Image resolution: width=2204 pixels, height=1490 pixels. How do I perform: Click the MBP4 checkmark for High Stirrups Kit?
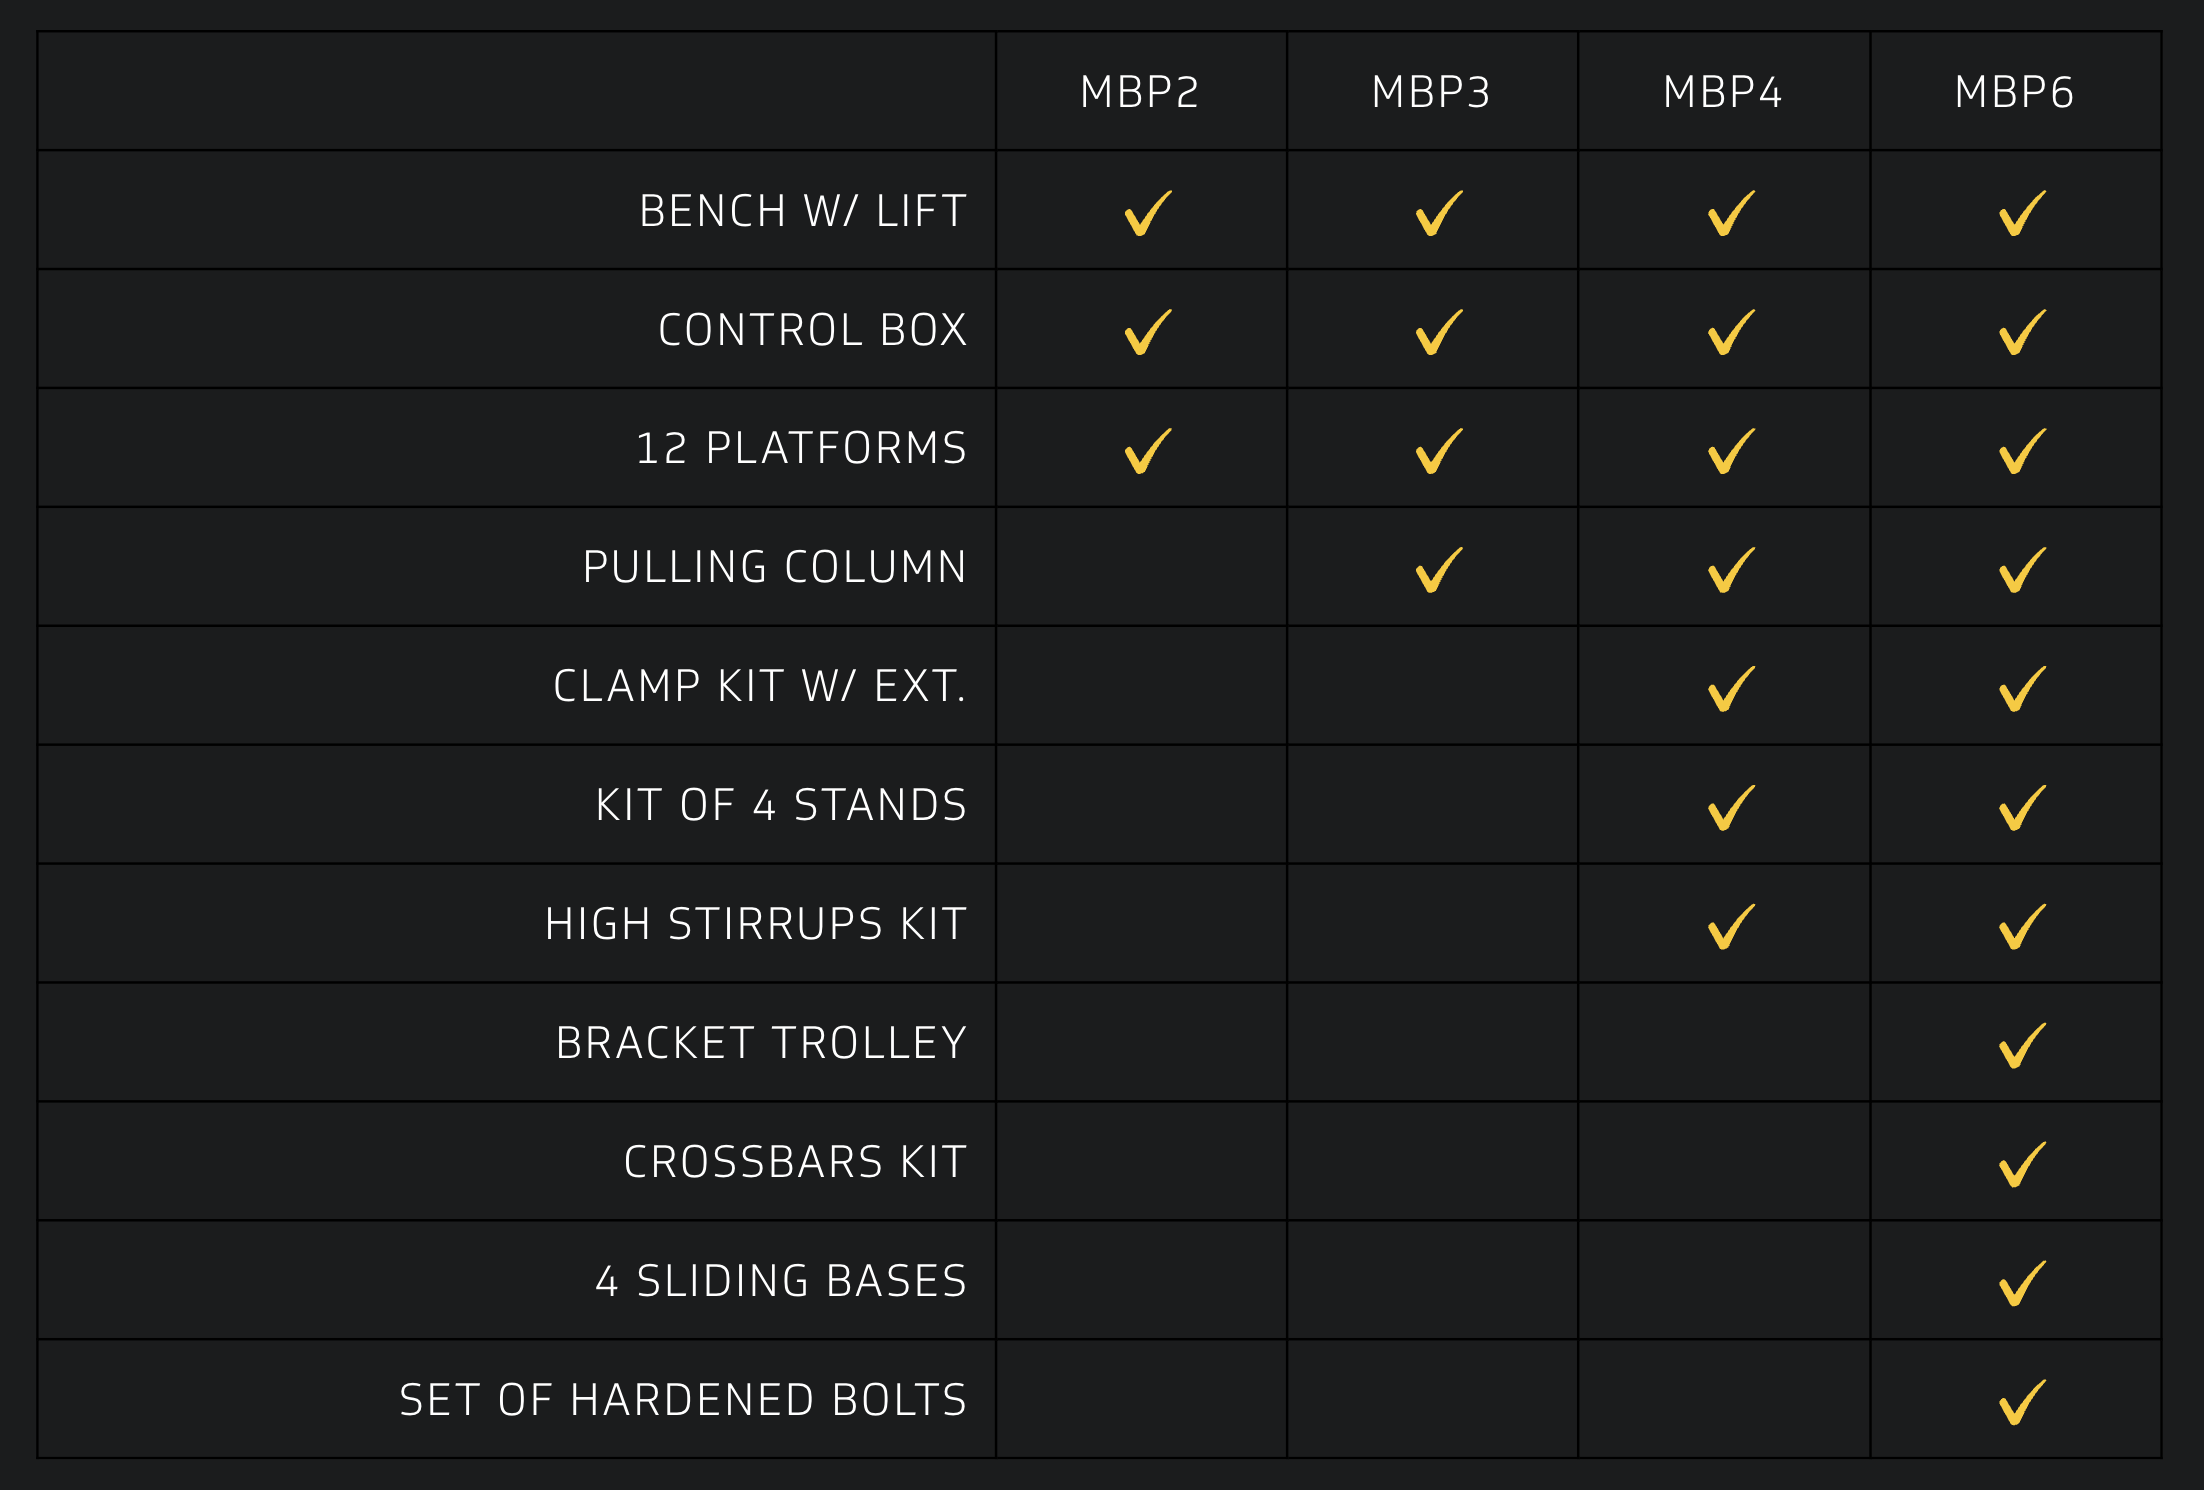[x=1730, y=927]
